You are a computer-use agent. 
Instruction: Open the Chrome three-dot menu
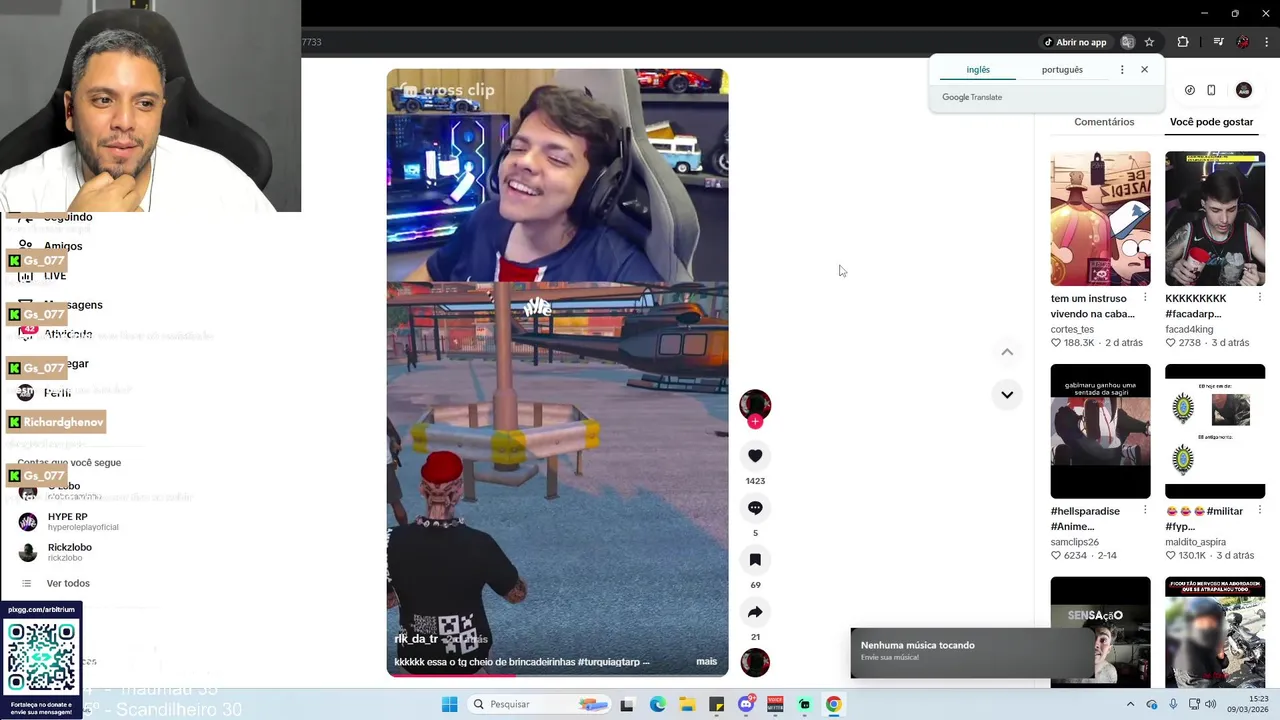(1266, 42)
